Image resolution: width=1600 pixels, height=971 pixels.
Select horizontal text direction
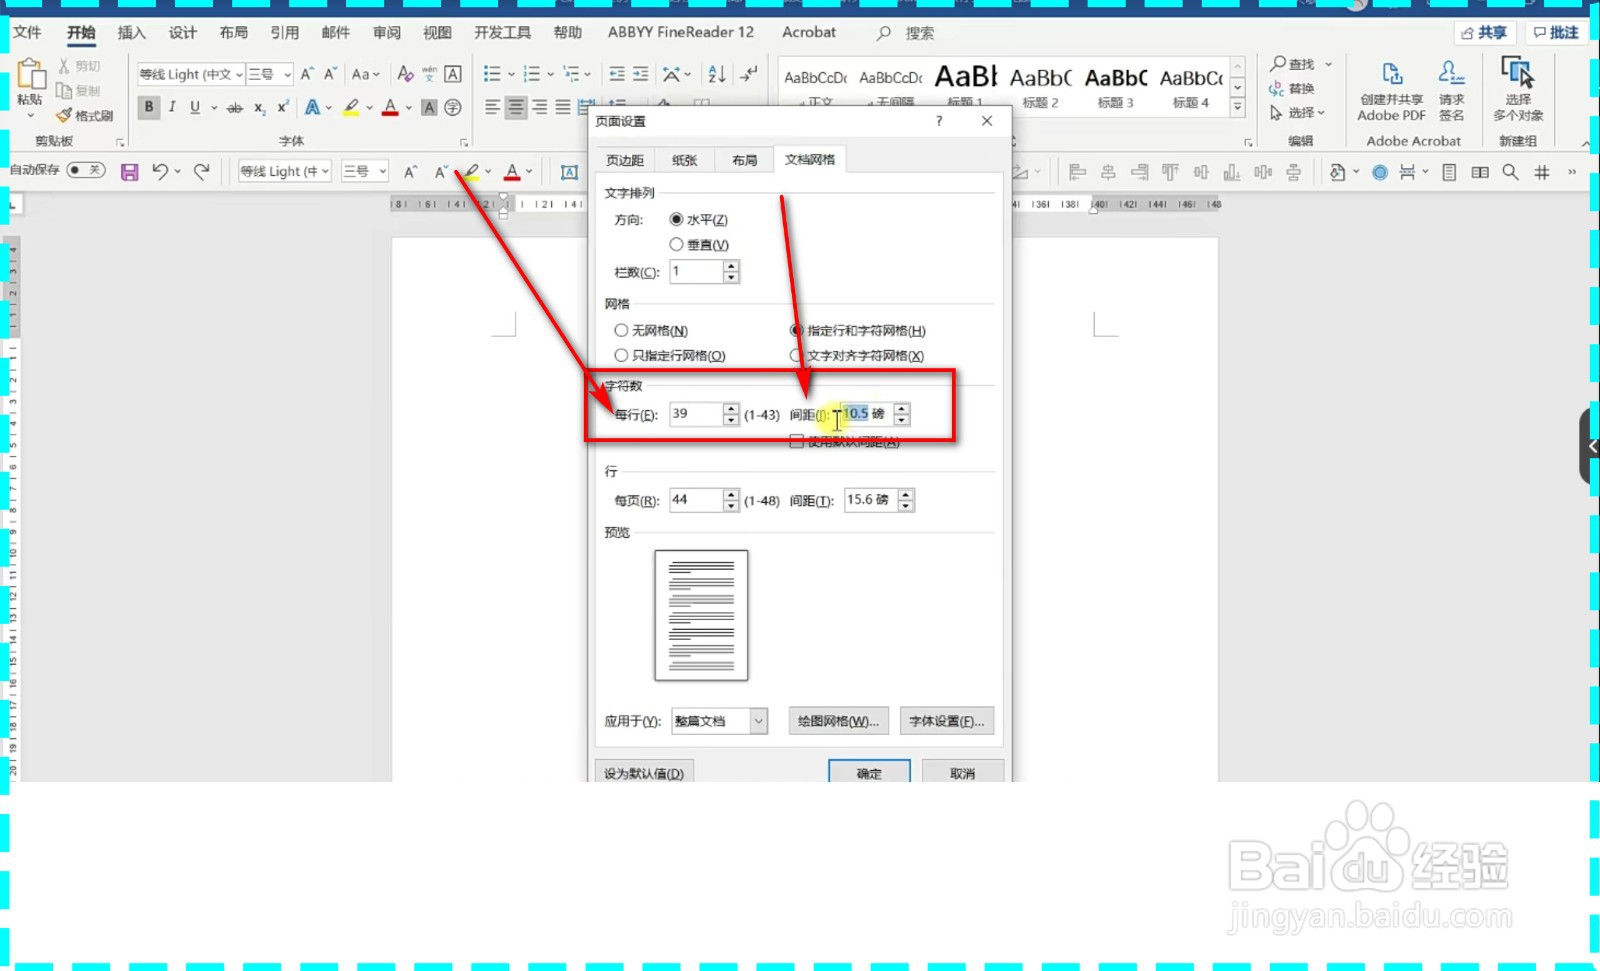(x=676, y=219)
